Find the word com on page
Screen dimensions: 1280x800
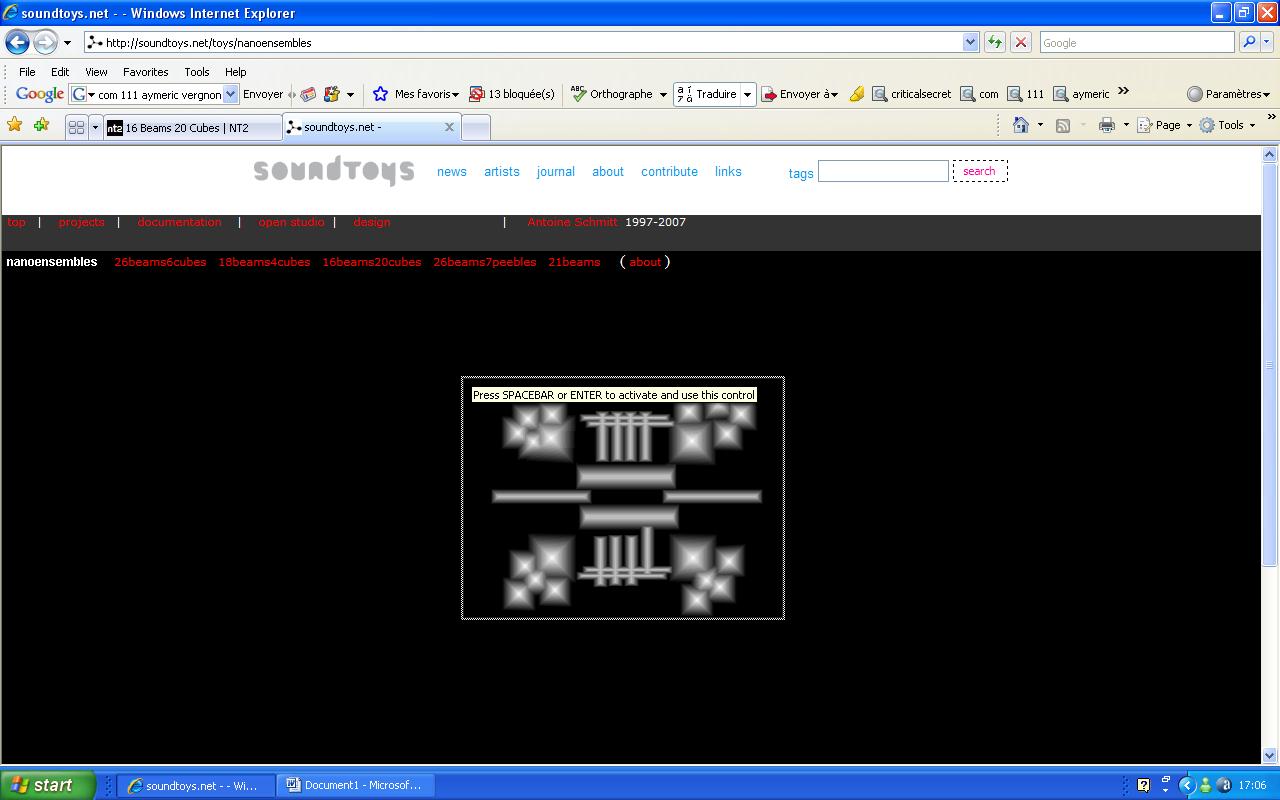(x=979, y=94)
